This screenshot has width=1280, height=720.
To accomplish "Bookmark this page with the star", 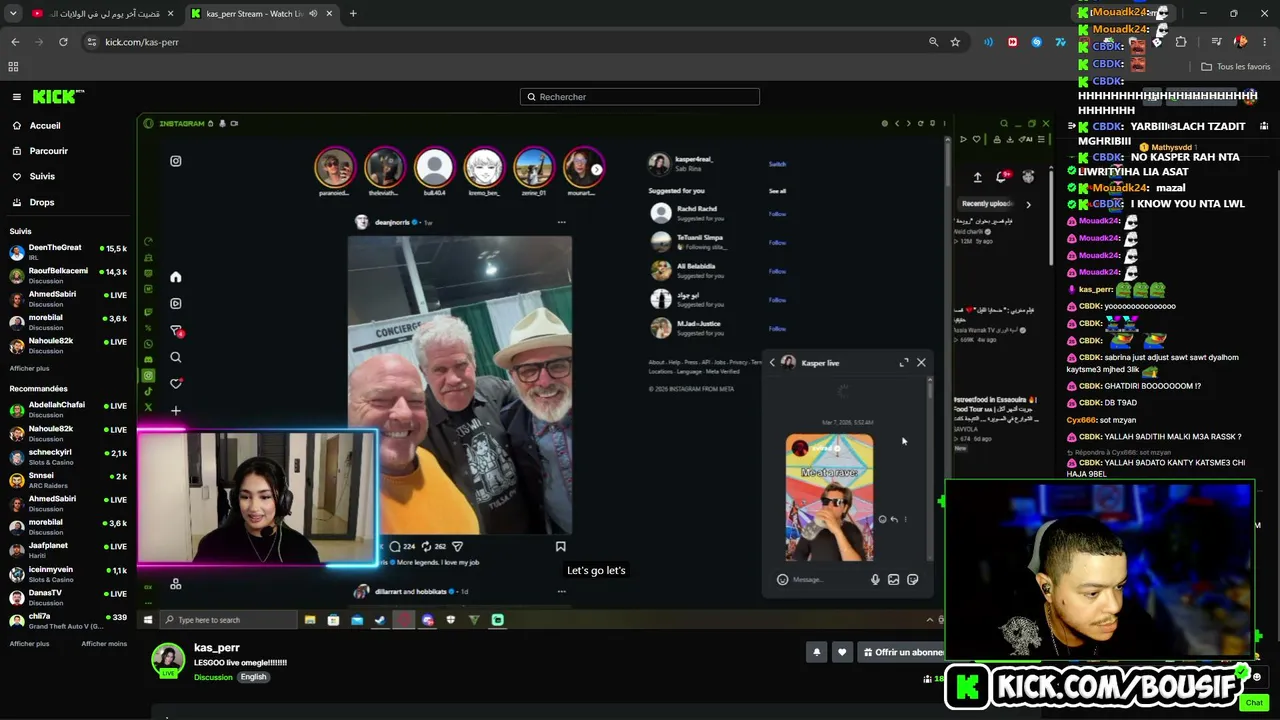I will pos(955,42).
